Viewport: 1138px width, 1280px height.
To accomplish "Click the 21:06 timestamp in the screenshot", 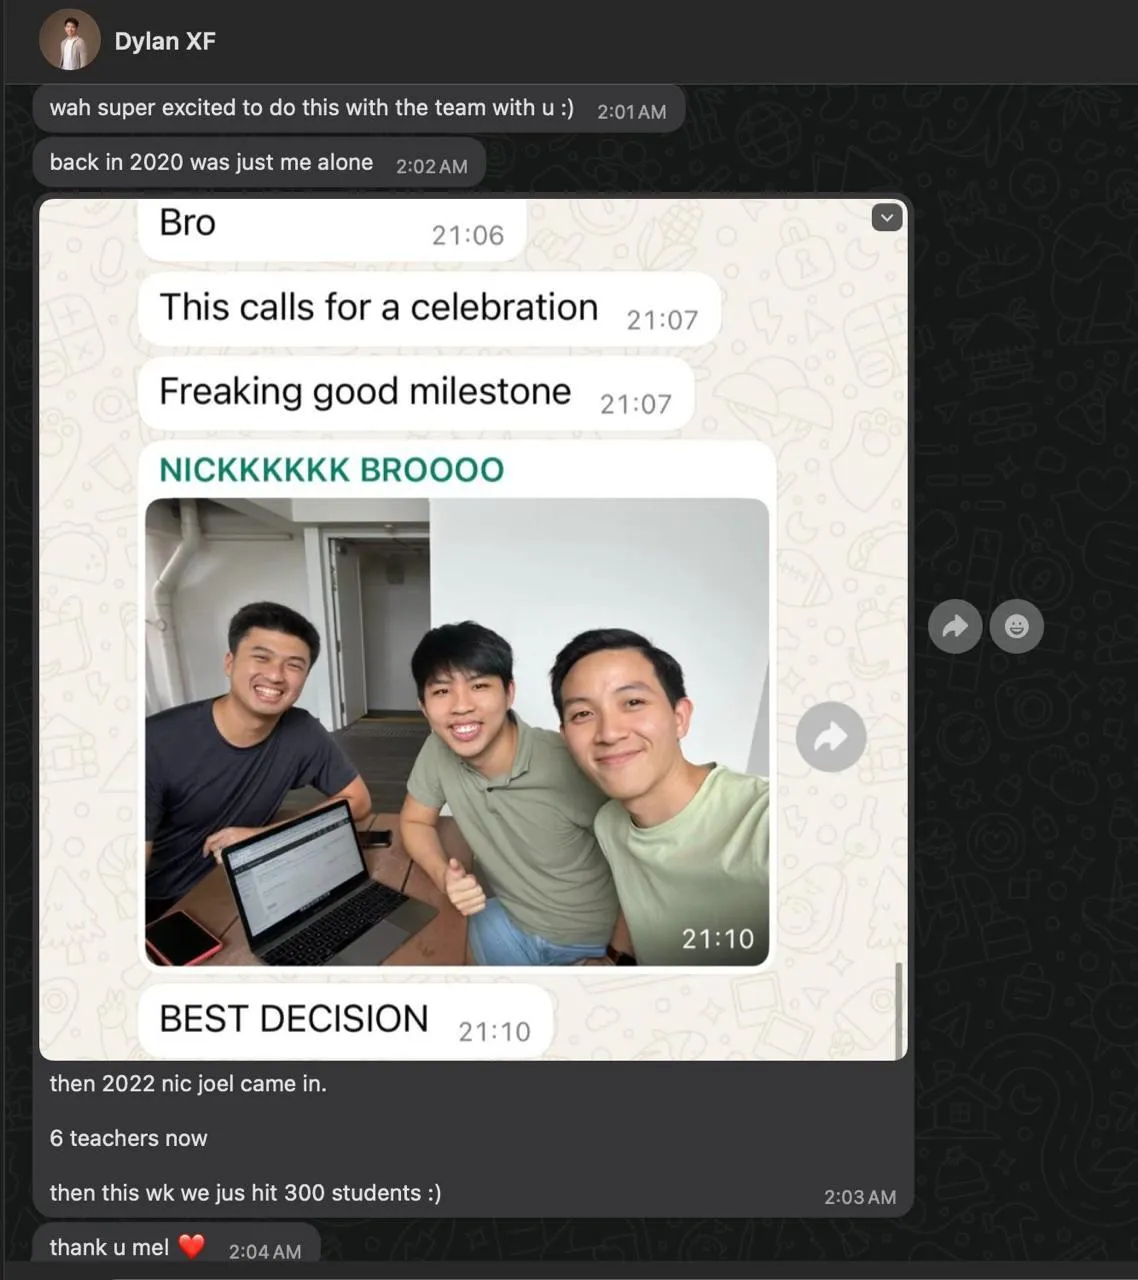I will pyautogui.click(x=467, y=235).
